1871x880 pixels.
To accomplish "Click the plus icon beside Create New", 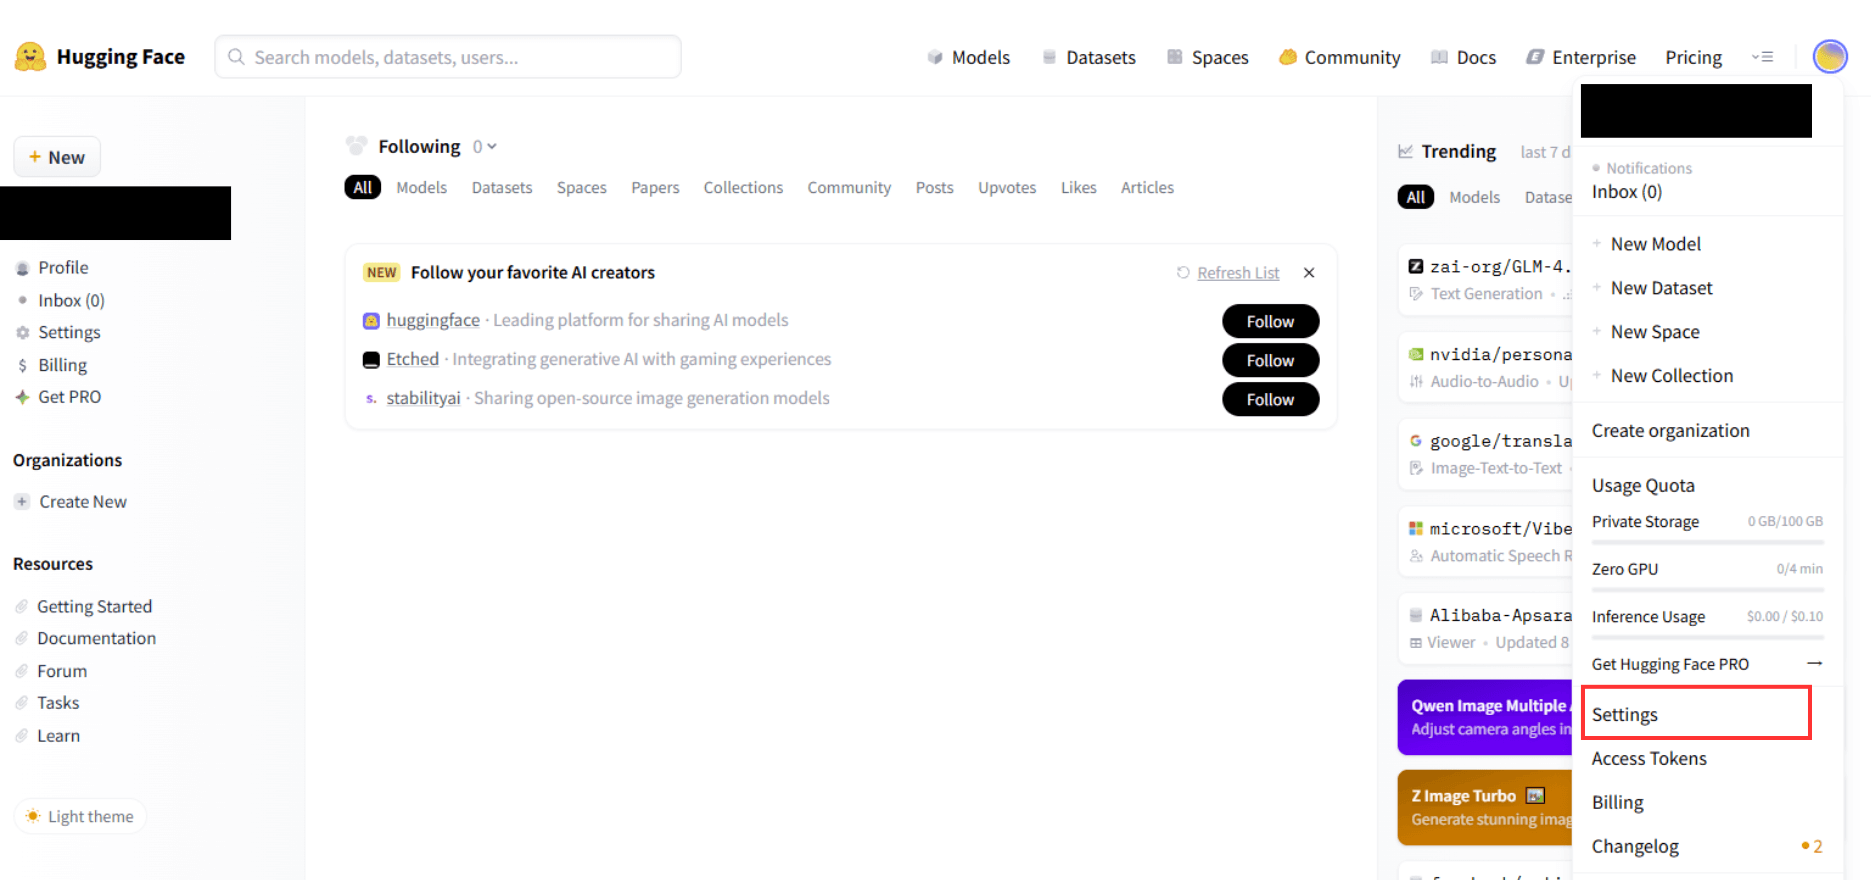I will (22, 502).
